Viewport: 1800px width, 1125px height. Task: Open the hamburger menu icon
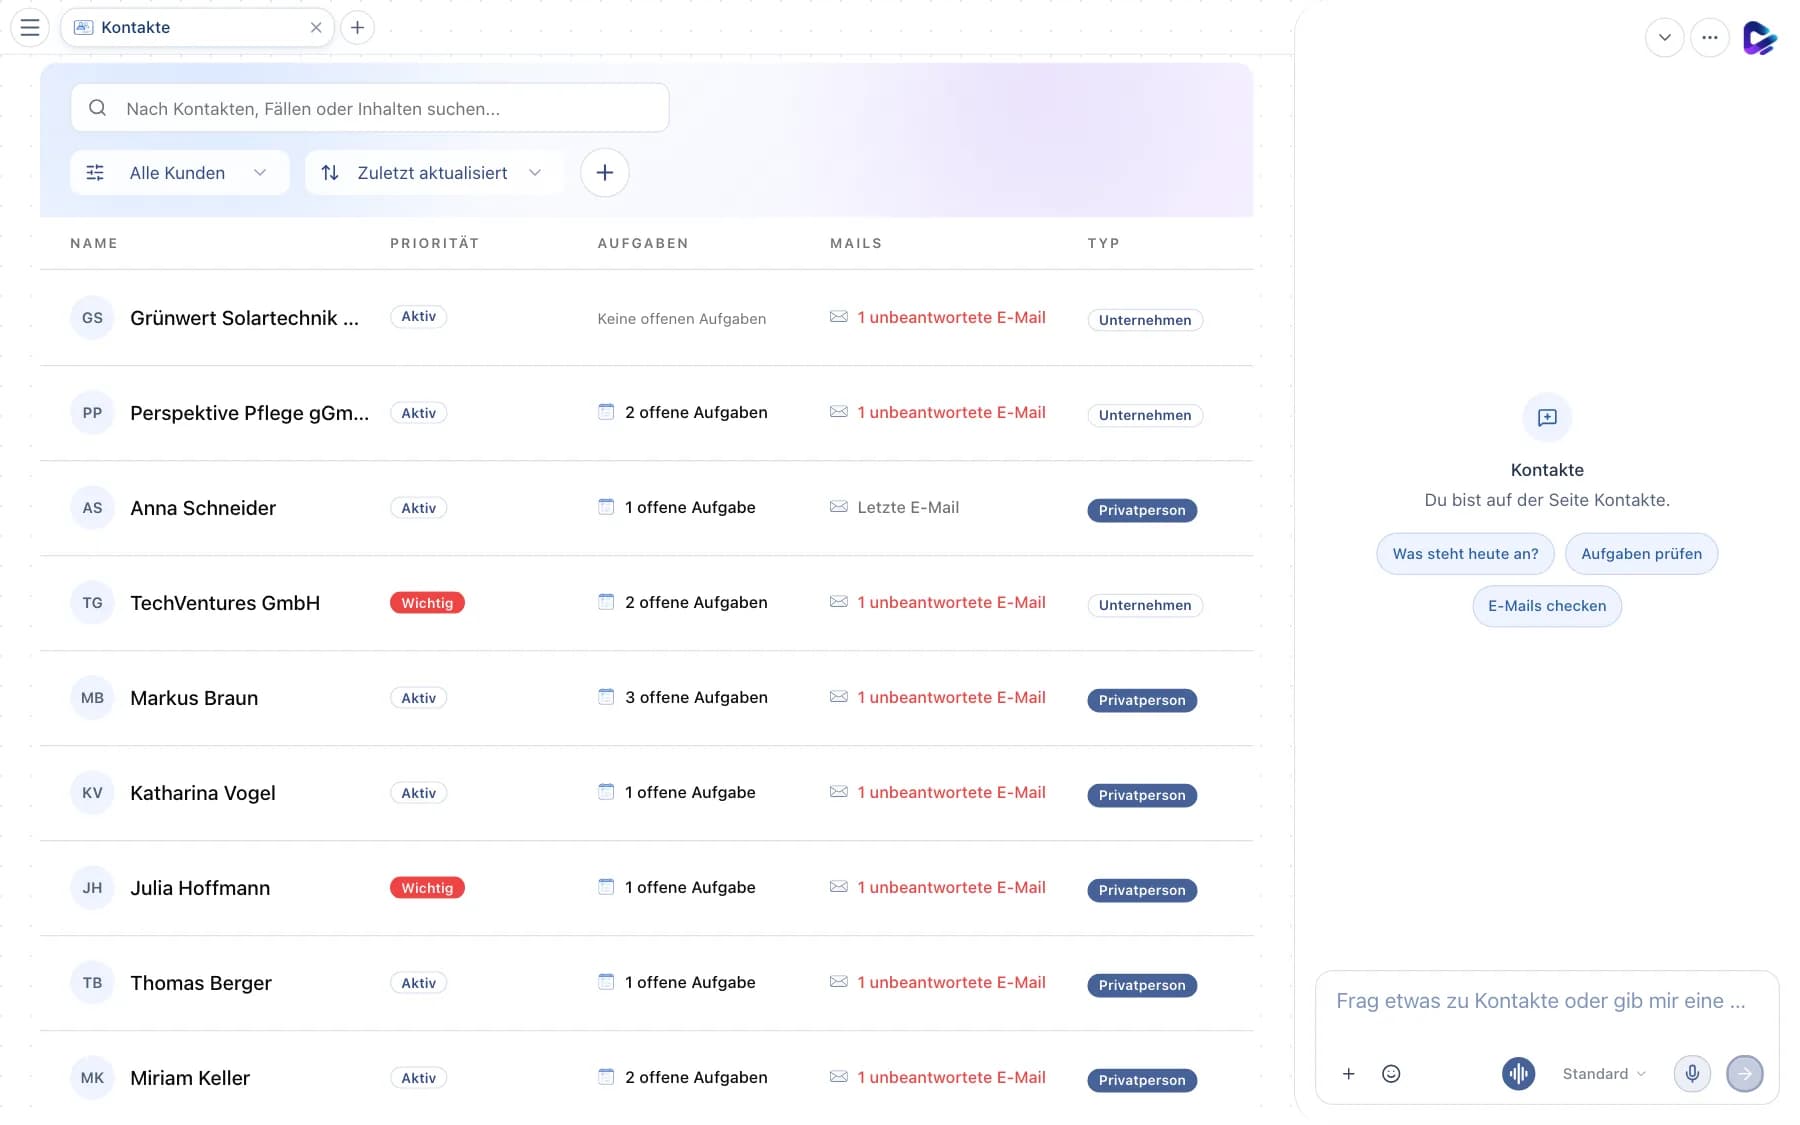(x=30, y=27)
